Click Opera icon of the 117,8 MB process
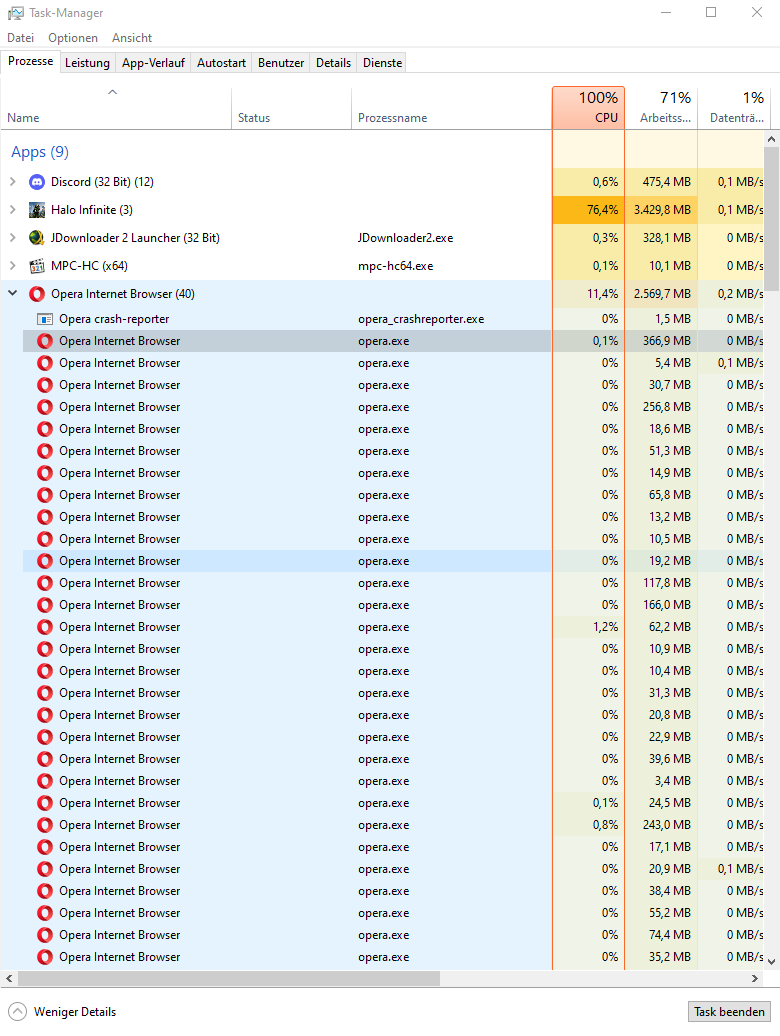 pos(45,583)
